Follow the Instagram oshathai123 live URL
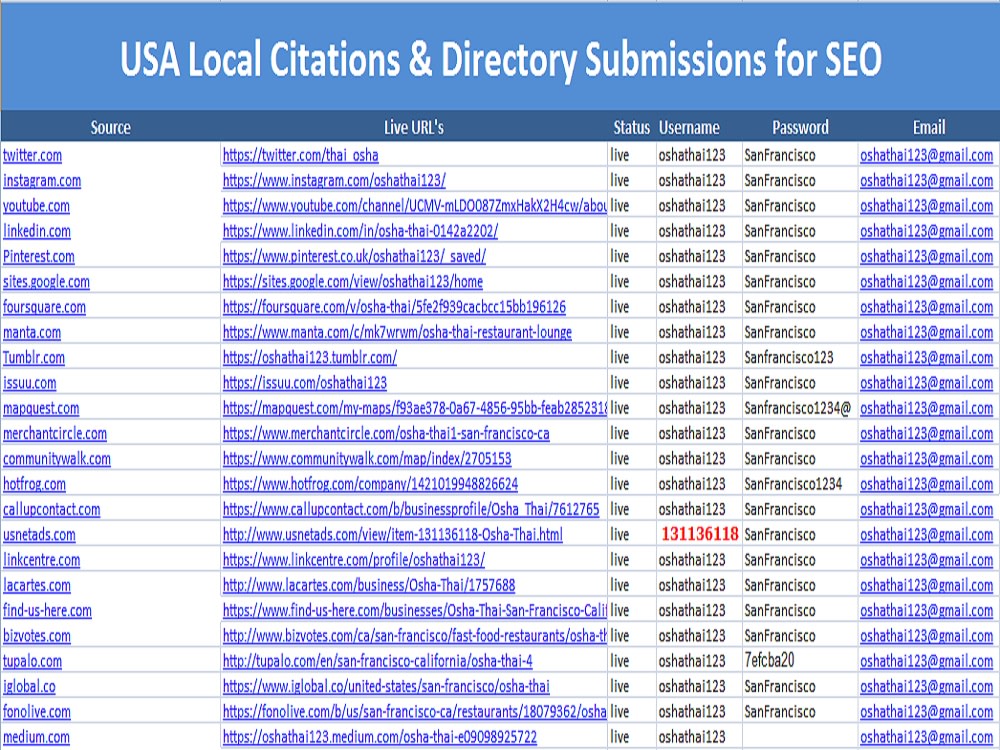Image resolution: width=1000 pixels, height=750 pixels. 334,180
